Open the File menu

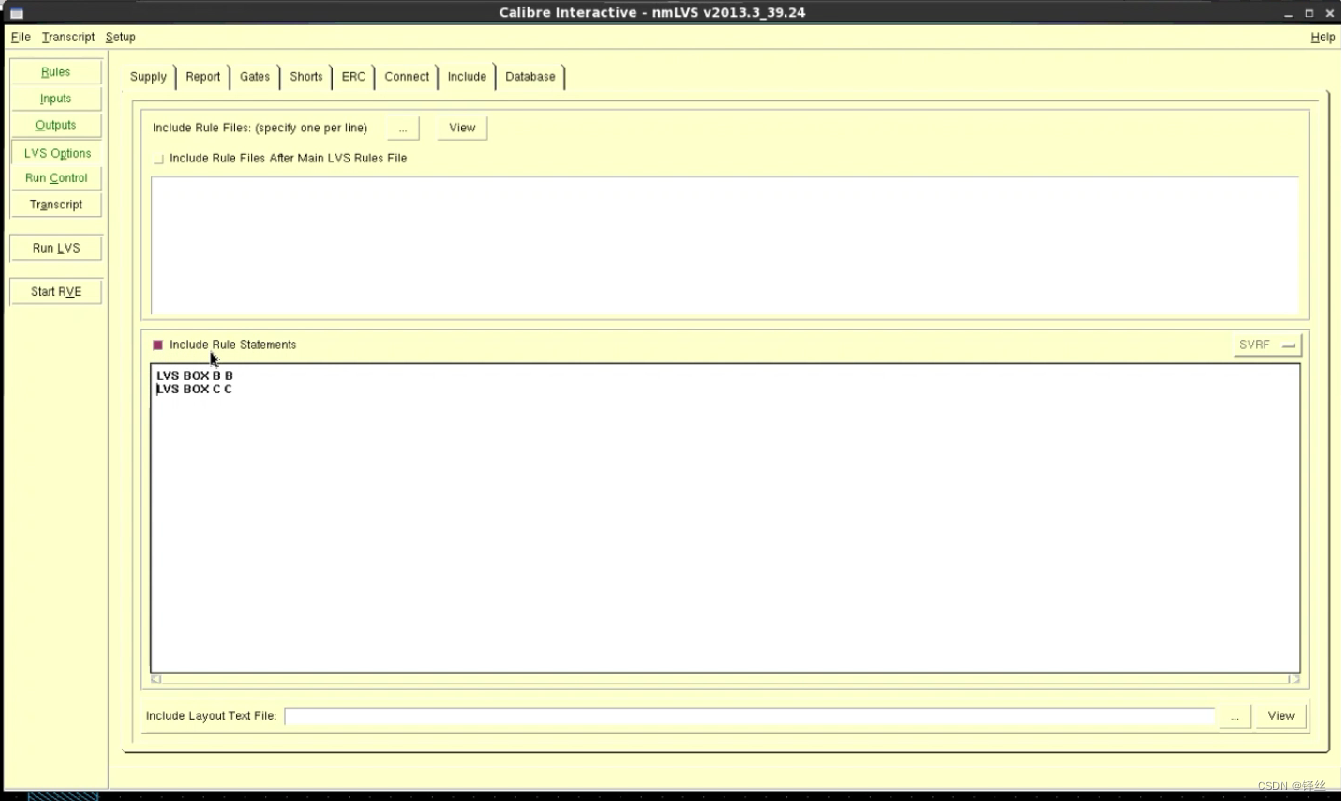tap(21, 37)
